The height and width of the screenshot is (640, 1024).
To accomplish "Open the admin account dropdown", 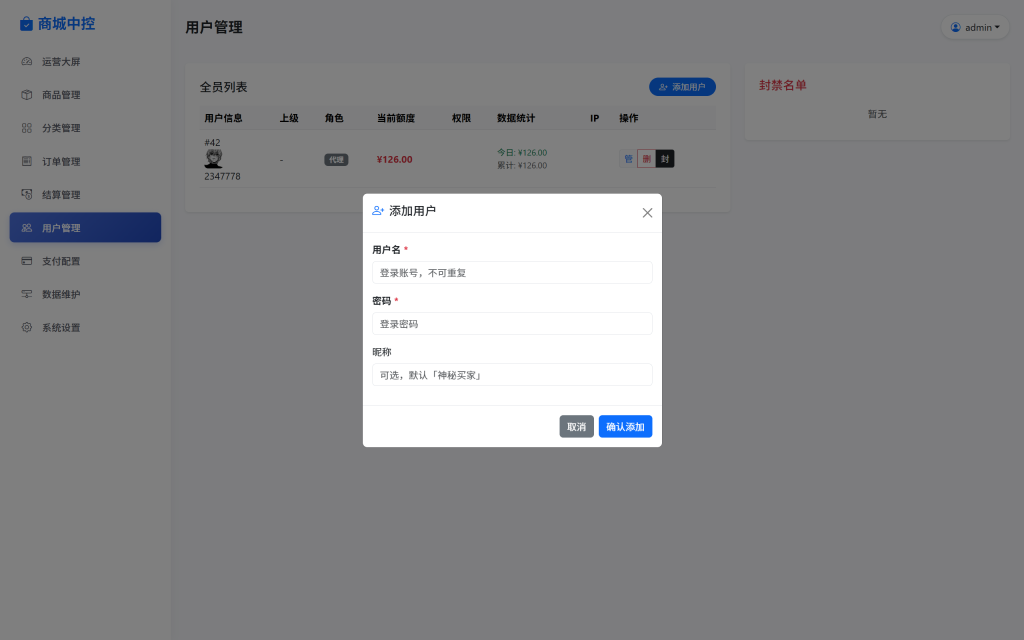I will pyautogui.click(x=975, y=27).
